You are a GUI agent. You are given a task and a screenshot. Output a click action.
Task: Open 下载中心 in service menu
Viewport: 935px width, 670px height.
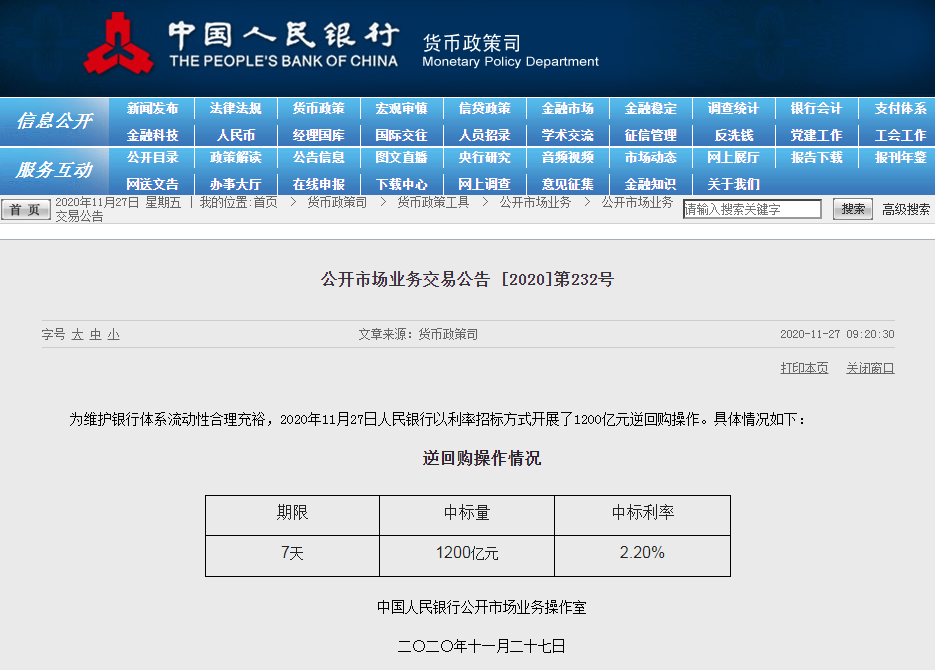[x=401, y=184]
